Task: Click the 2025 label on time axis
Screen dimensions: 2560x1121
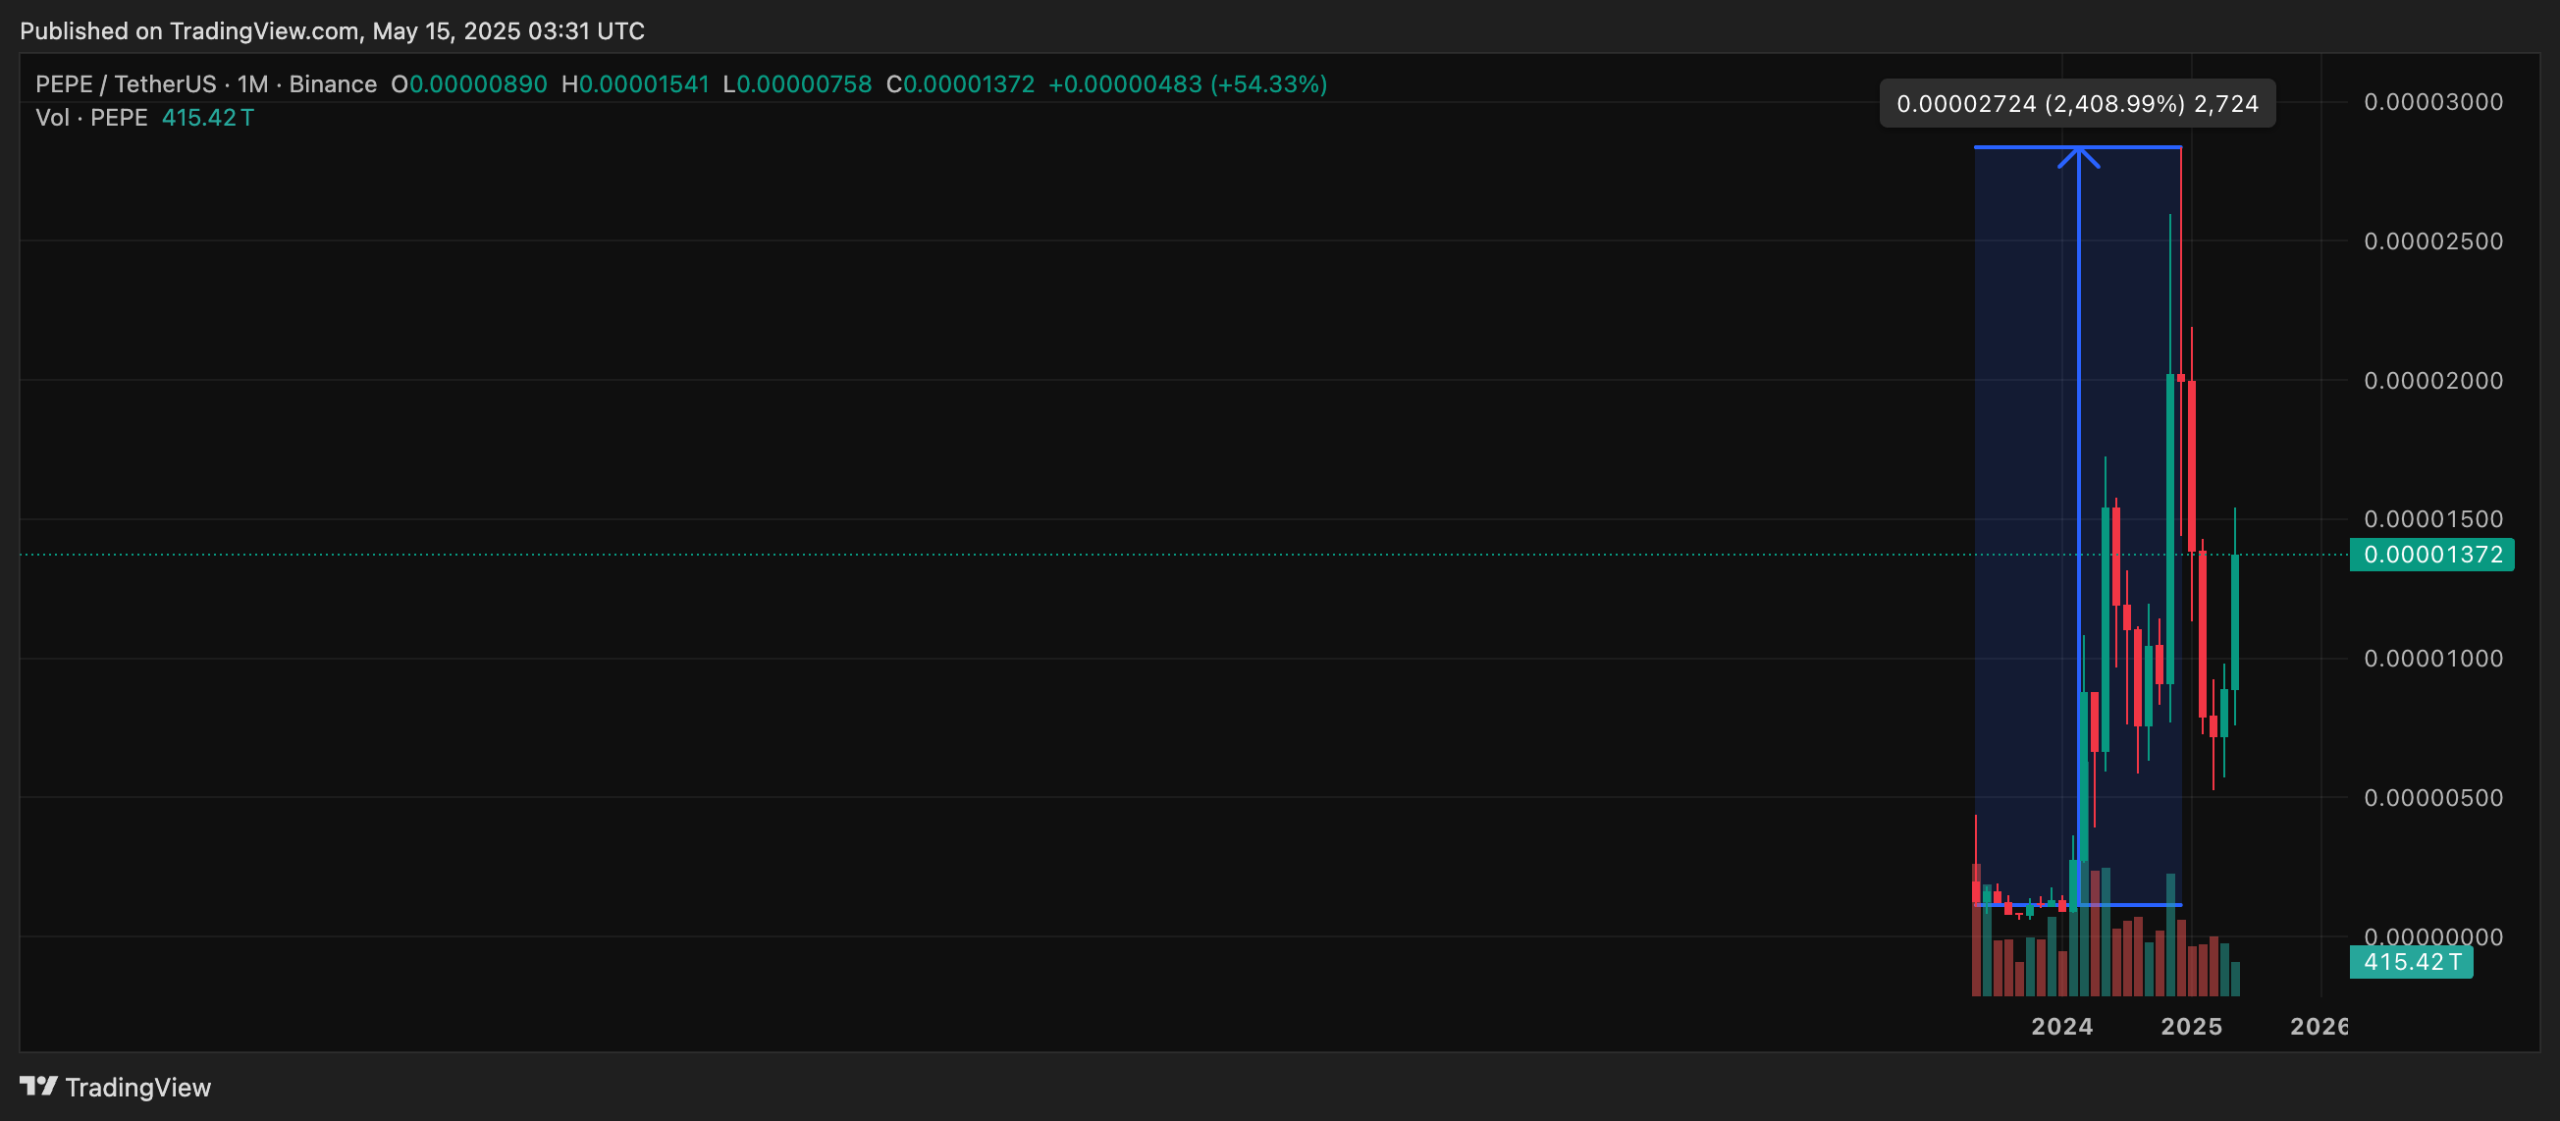Action: click(2191, 1026)
